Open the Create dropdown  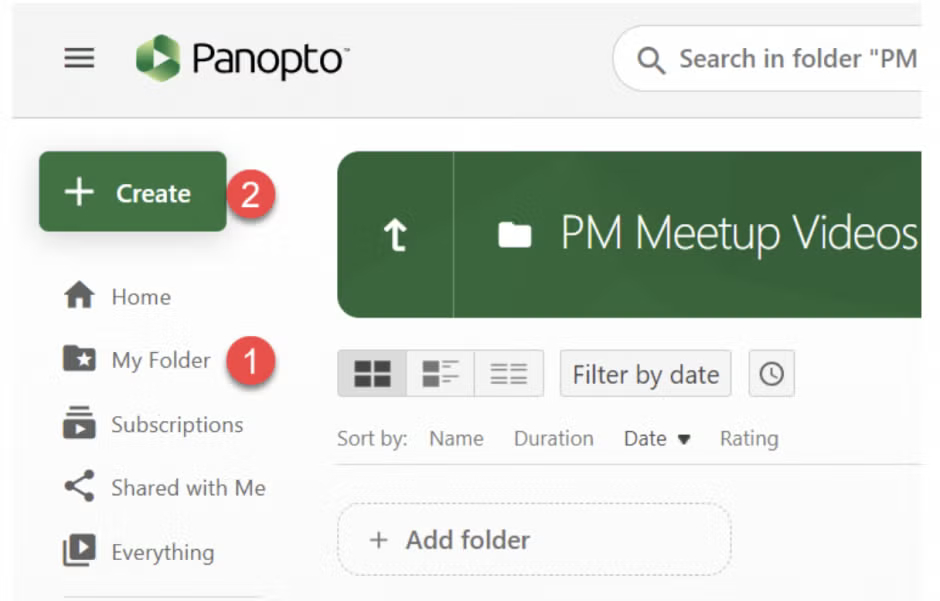pyautogui.click(x=133, y=192)
